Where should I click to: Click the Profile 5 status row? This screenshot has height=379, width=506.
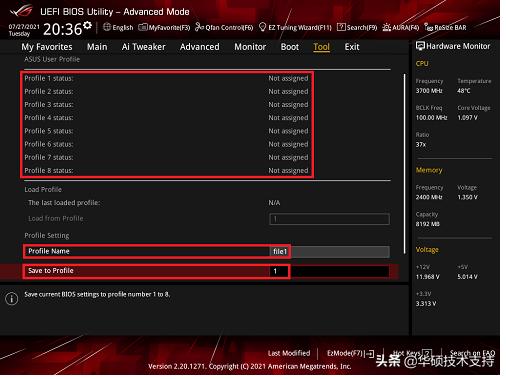[166, 131]
